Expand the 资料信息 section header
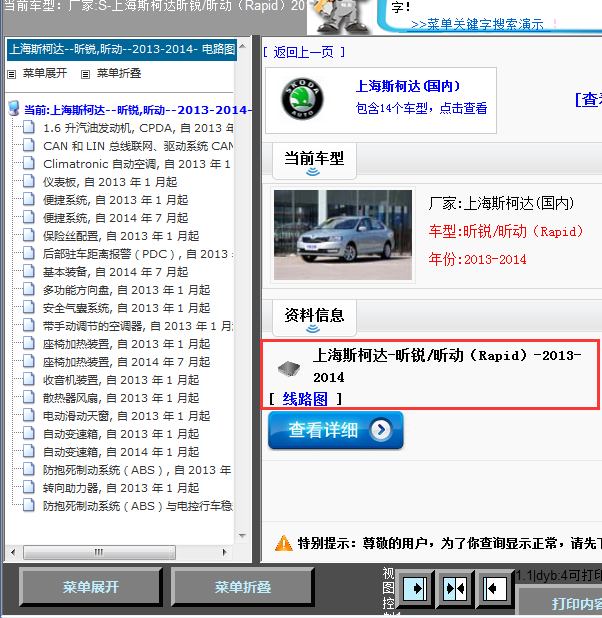This screenshot has width=602, height=618. coord(314,318)
